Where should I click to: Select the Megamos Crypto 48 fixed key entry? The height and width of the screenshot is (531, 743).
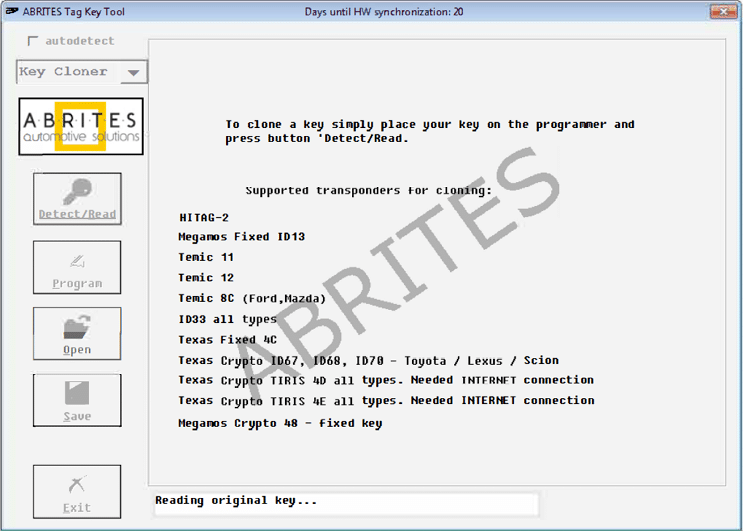pos(280,423)
